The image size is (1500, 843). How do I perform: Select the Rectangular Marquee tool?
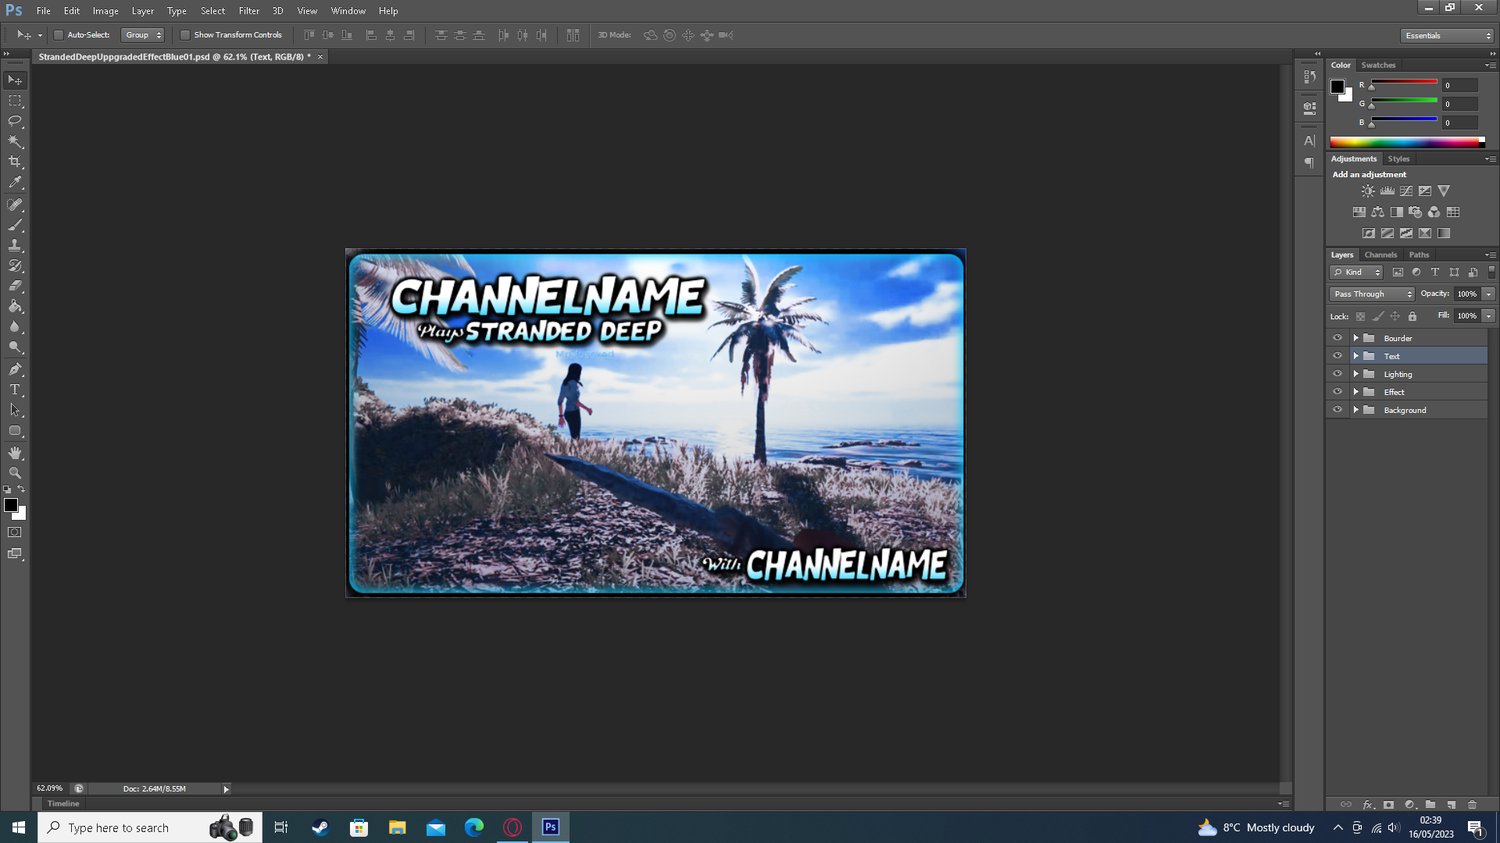point(15,101)
